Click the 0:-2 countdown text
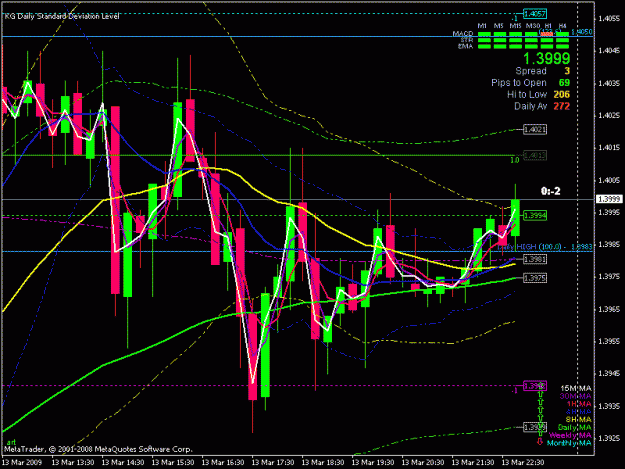This screenshot has width=625, height=469. pos(550,191)
